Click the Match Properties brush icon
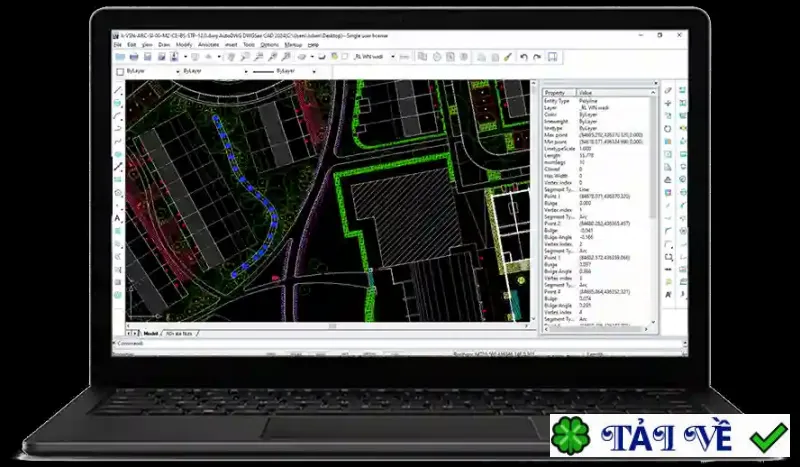 click(508, 57)
